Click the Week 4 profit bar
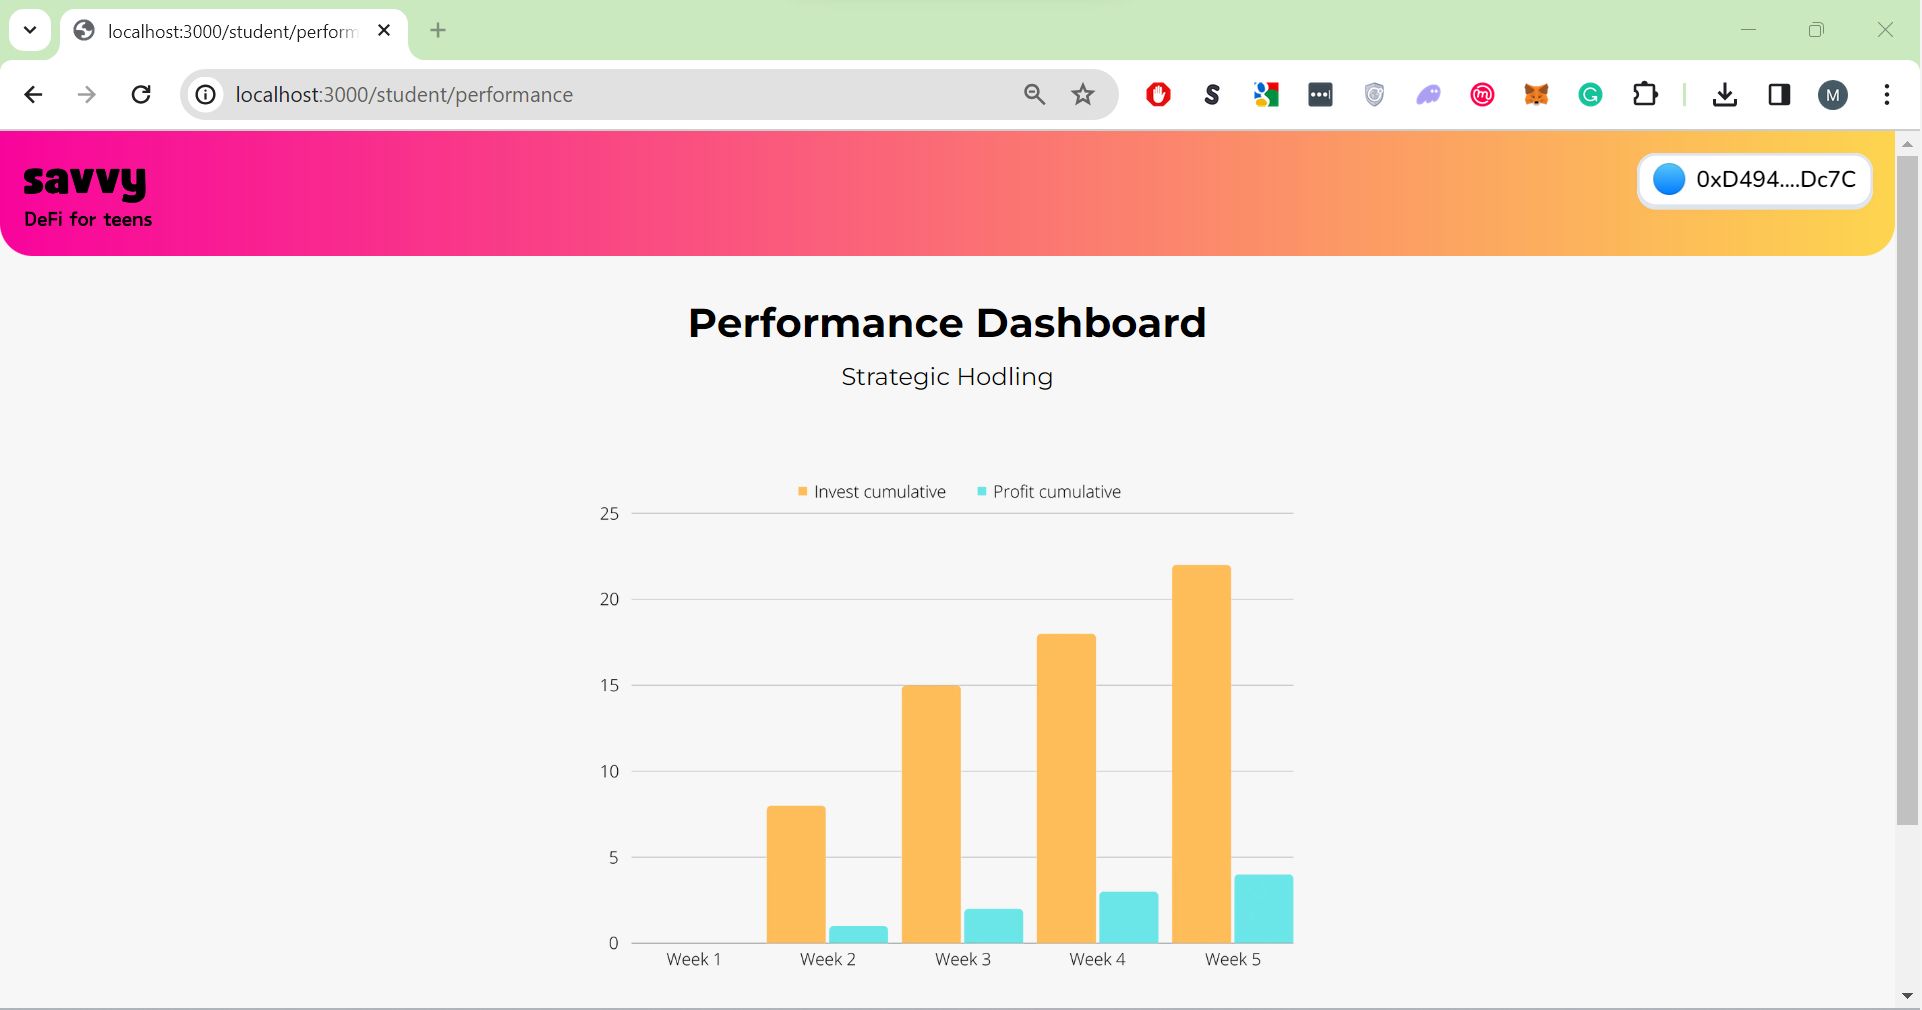 click(1128, 917)
